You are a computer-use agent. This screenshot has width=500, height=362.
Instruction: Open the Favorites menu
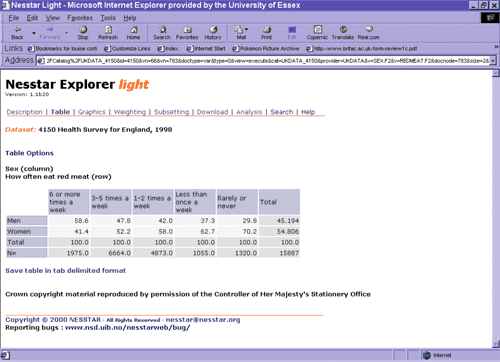[80, 18]
